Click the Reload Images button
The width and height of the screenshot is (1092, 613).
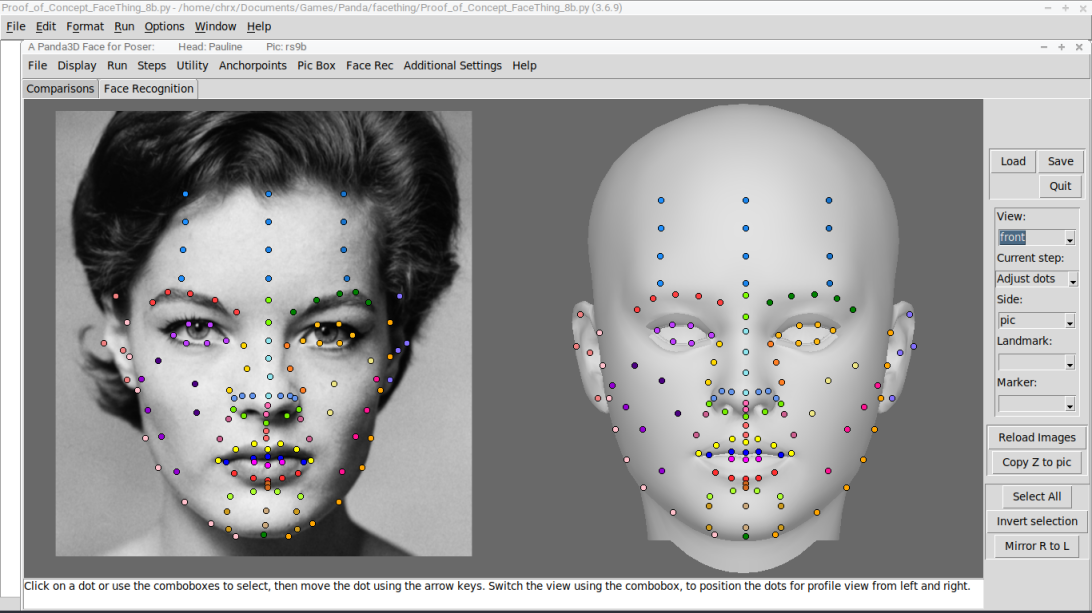pyautogui.click(x=1037, y=437)
